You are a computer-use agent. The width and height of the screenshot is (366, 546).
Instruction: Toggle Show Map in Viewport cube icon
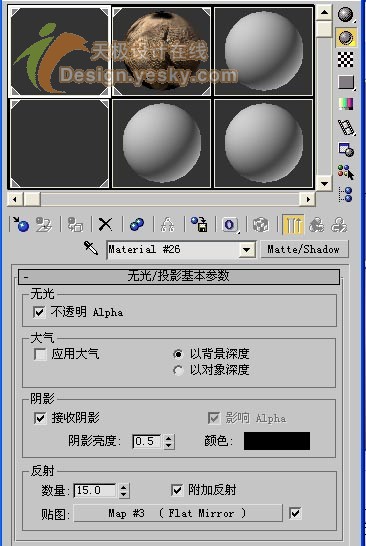click(x=260, y=225)
